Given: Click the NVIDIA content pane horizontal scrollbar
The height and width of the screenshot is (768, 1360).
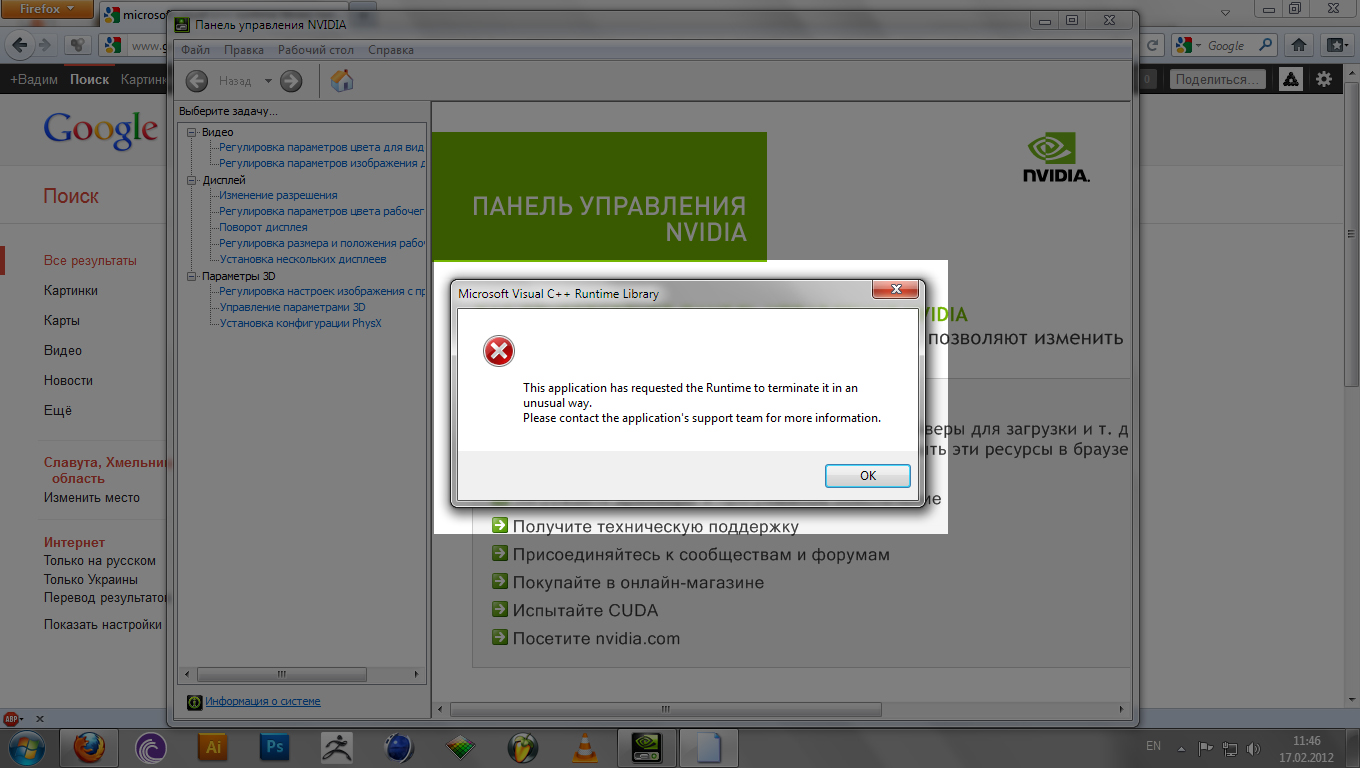Looking at the screenshot, I should [x=666, y=709].
